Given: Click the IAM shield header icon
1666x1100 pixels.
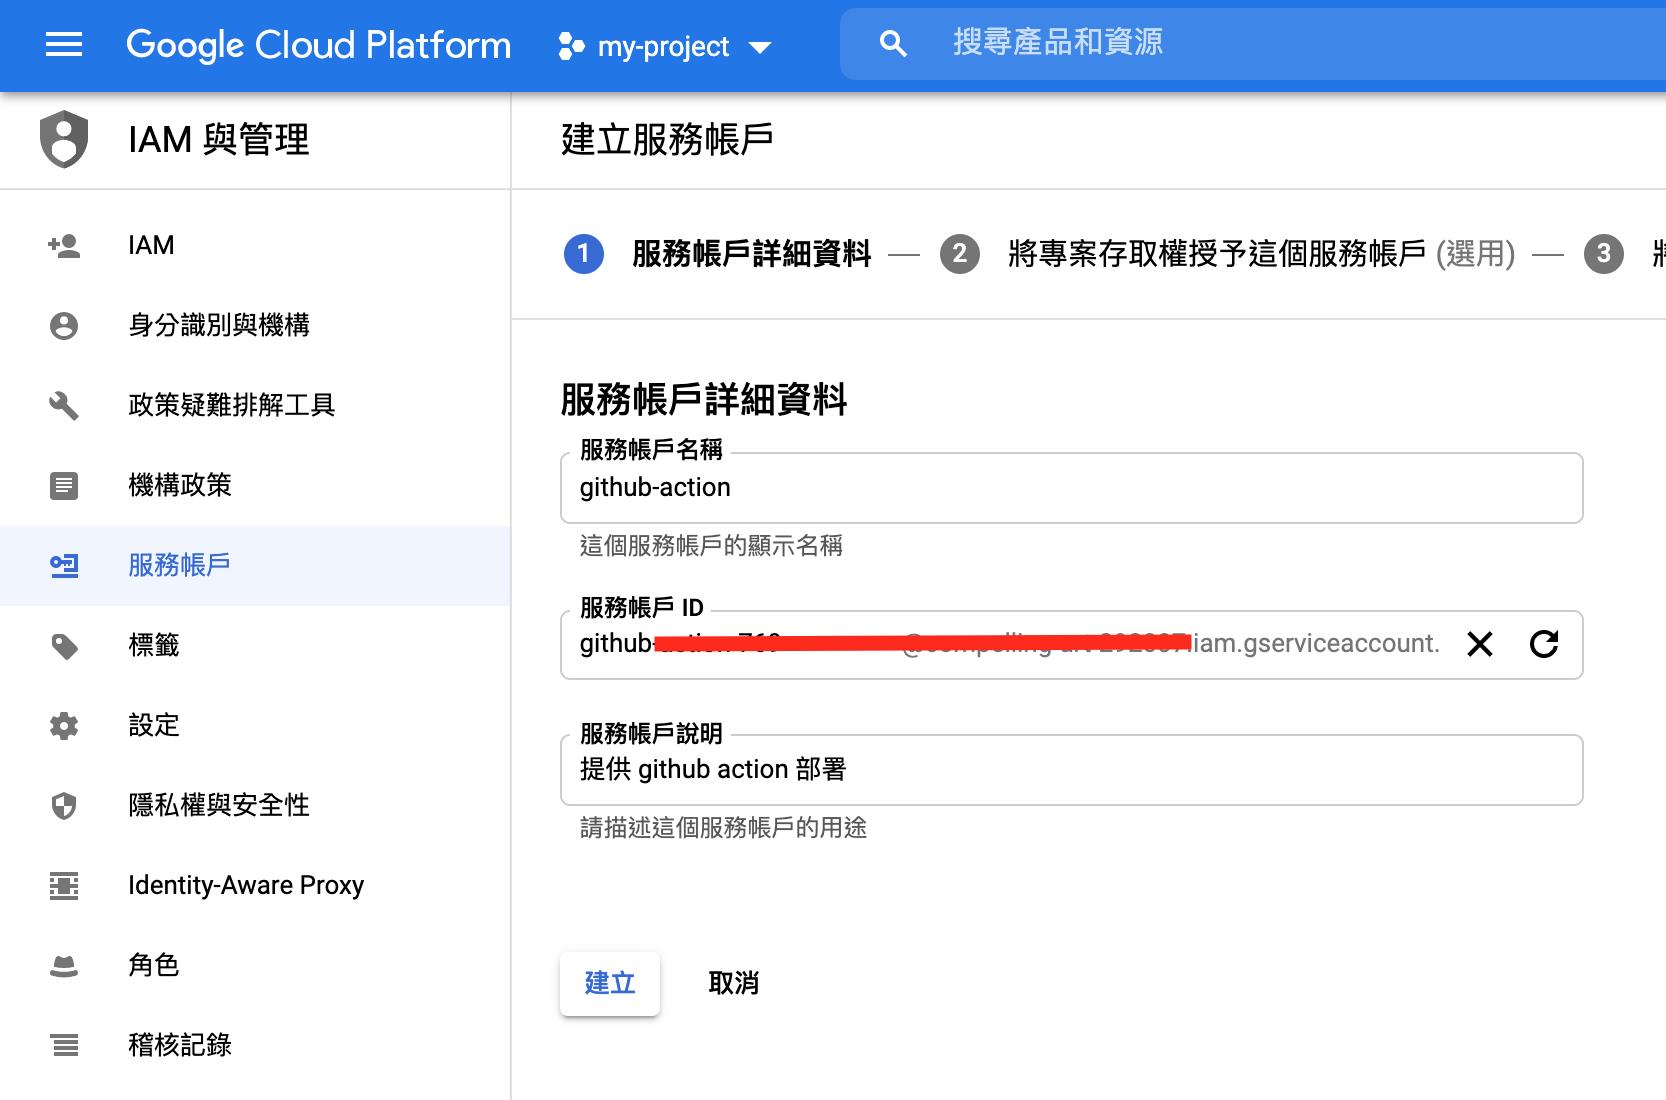Looking at the screenshot, I should point(64,139).
